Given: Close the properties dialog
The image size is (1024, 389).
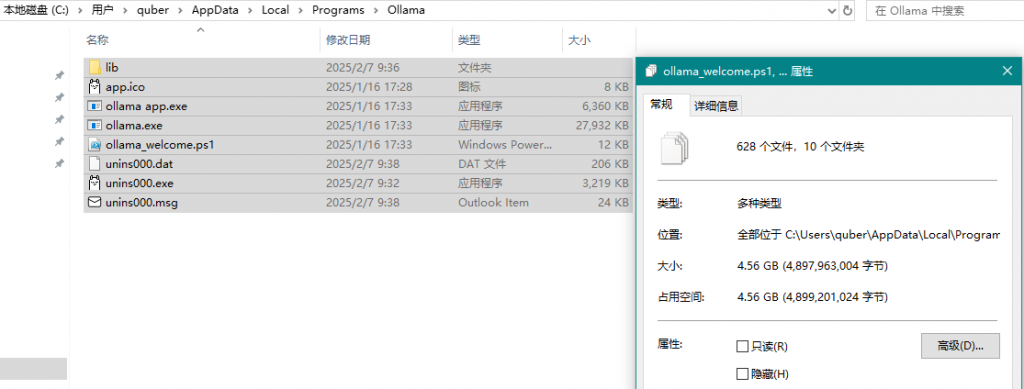Looking at the screenshot, I should click(x=1008, y=71).
